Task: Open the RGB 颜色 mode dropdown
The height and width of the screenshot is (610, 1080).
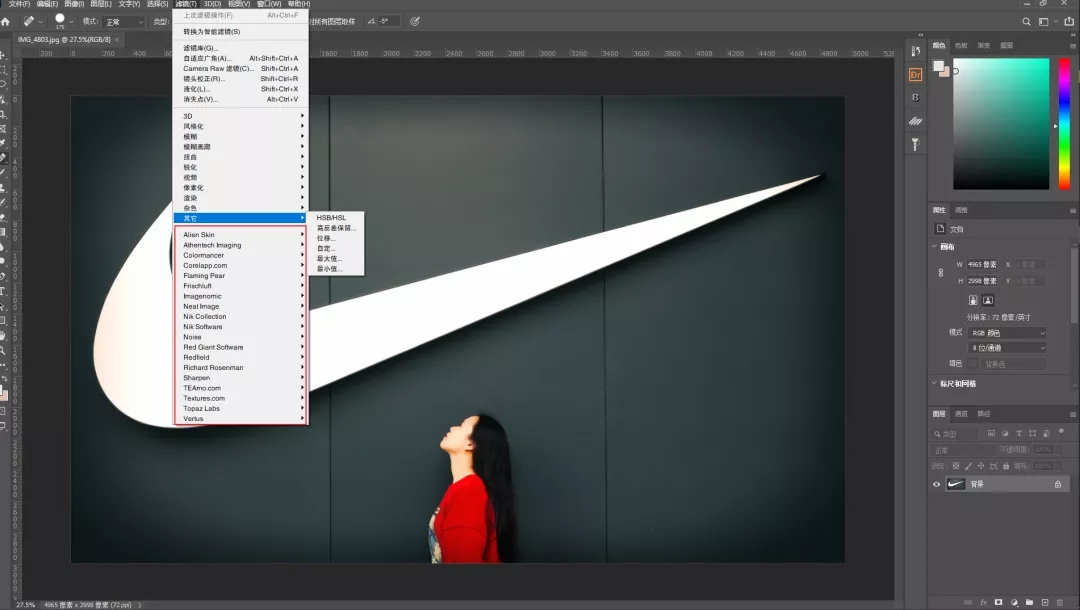Action: [1007, 333]
